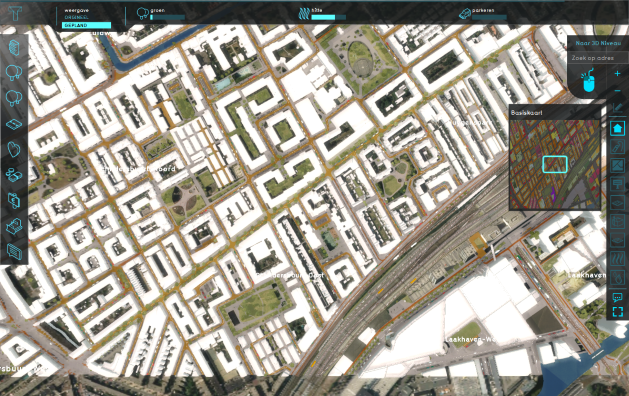Open the message list tool in left sidebar
The image size is (629, 396).
pos(14,252)
